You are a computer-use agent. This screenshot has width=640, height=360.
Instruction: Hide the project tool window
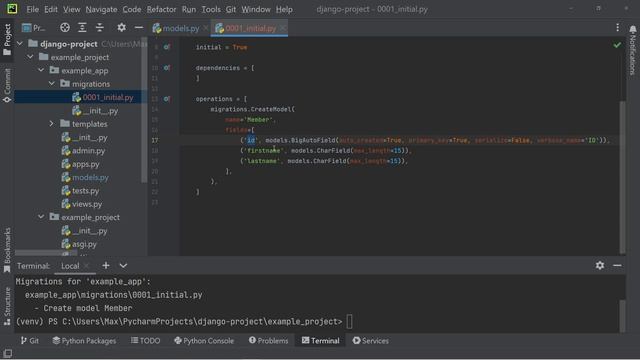click(139, 28)
